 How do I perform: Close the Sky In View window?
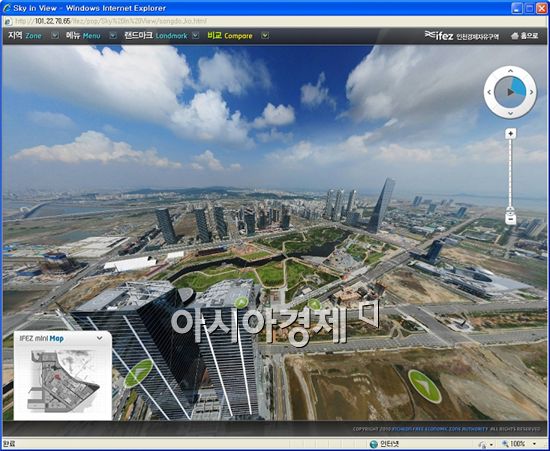[x=542, y=8]
